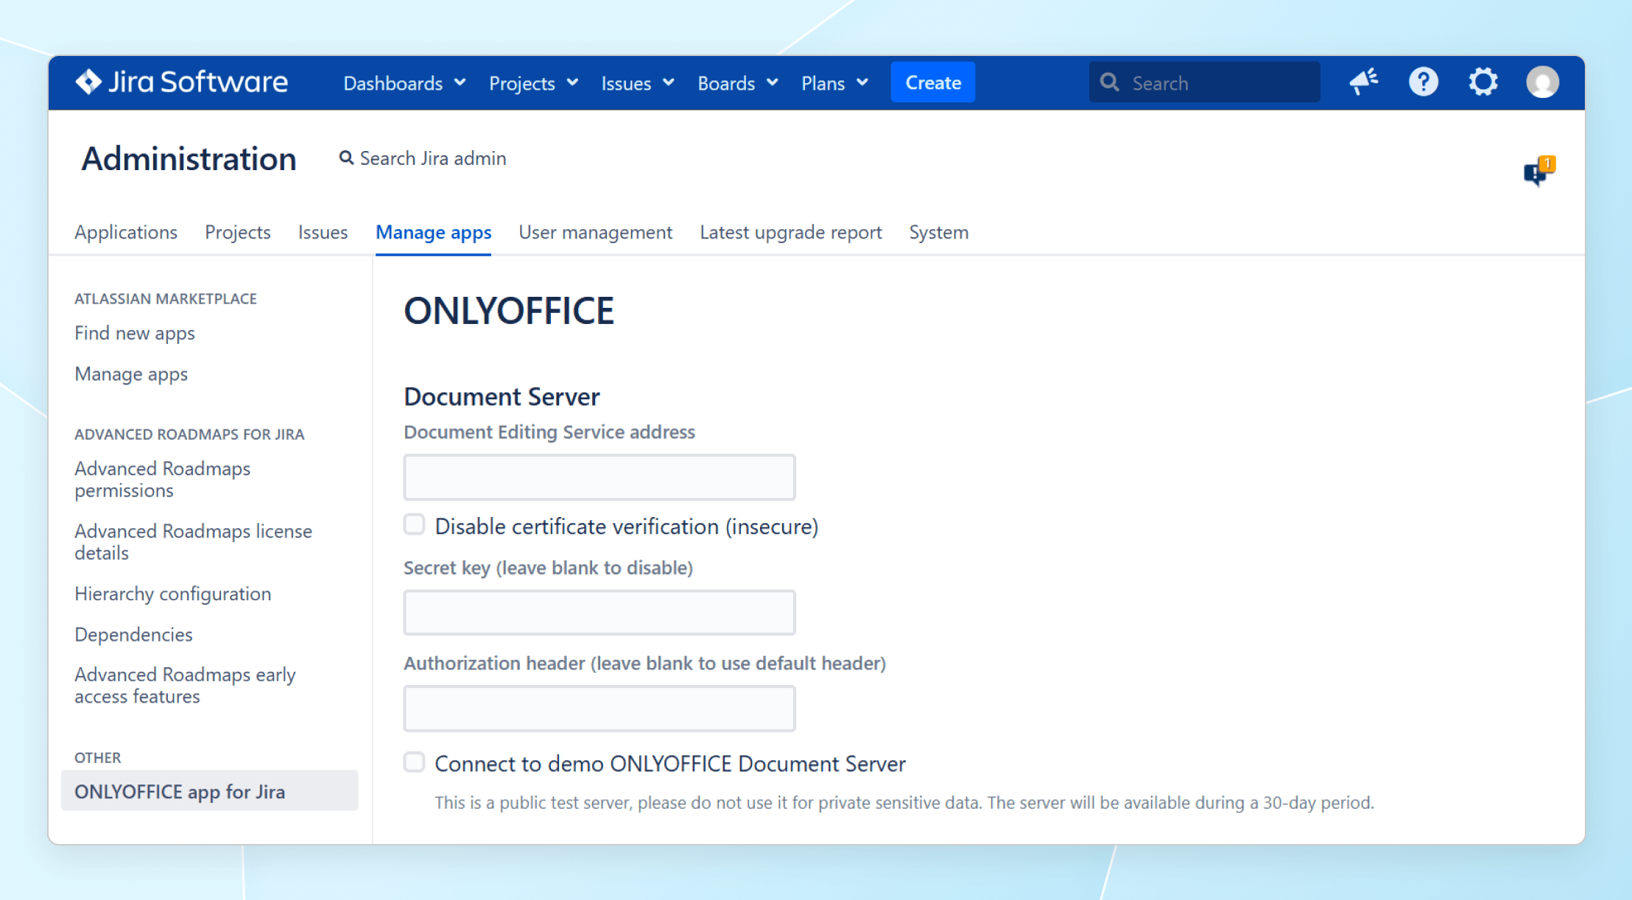Open the user profile avatar
Screen dimensions: 1632x900
tap(1542, 82)
